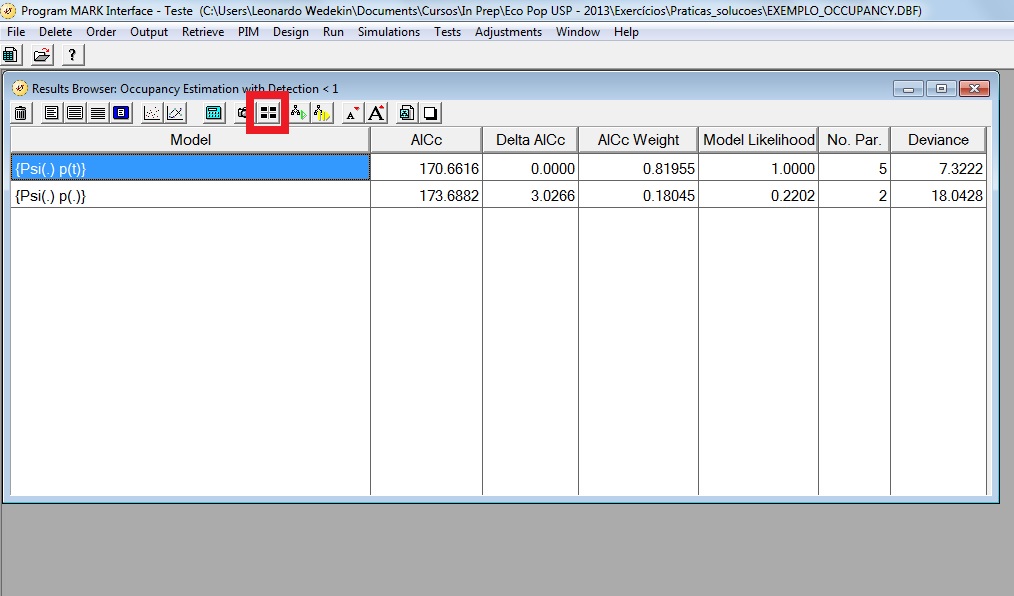This screenshot has height=596, width=1014.
Task: Click Delta AICc value 3.0266
Action: point(553,196)
